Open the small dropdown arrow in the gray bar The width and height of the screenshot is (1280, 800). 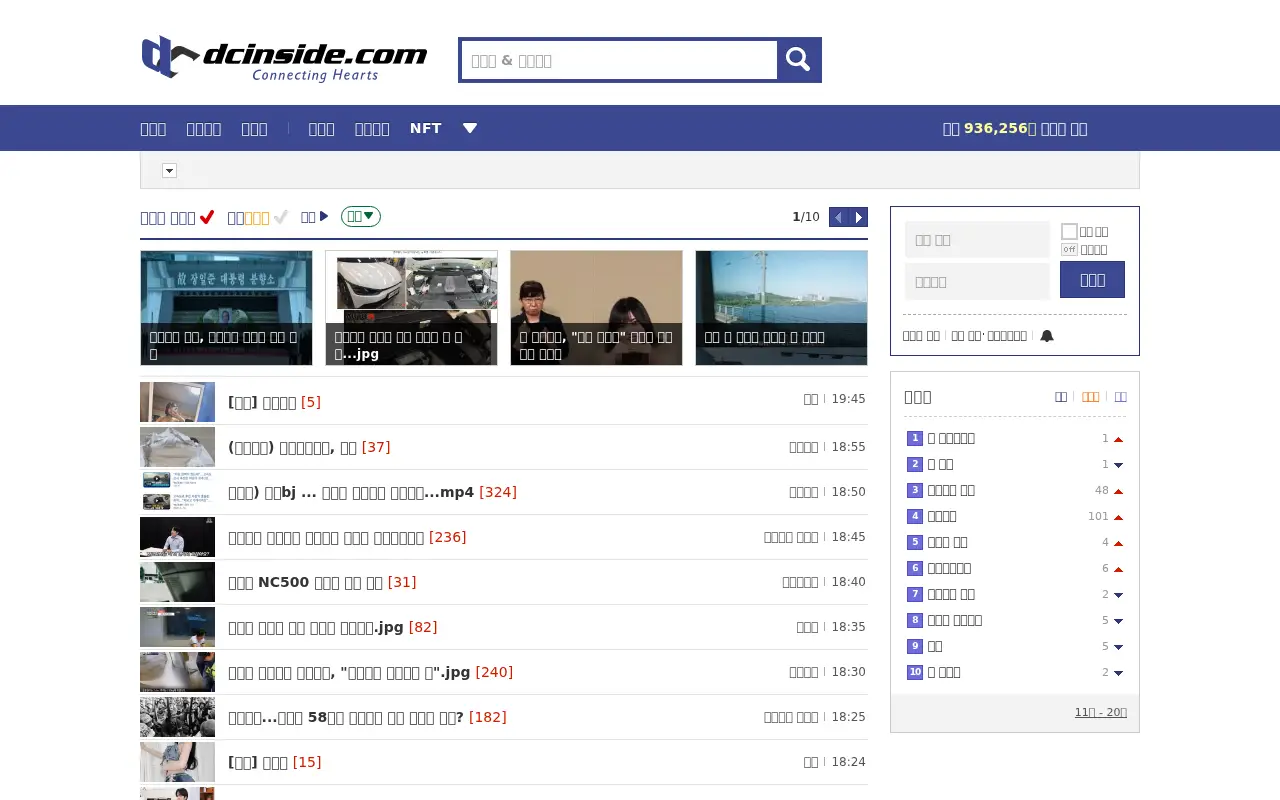pyautogui.click(x=169, y=171)
